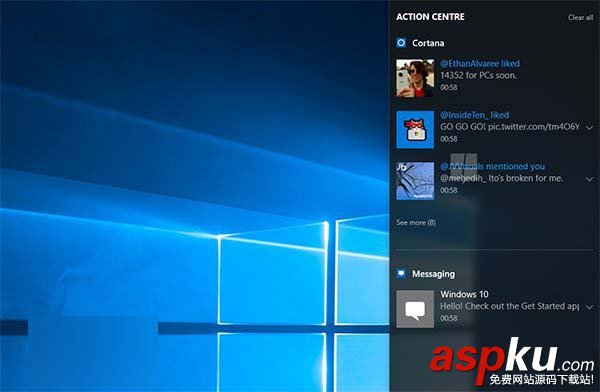The width and height of the screenshot is (600, 392).
Task: Click the 'Ito's broken for me.' text
Action: coord(526,178)
